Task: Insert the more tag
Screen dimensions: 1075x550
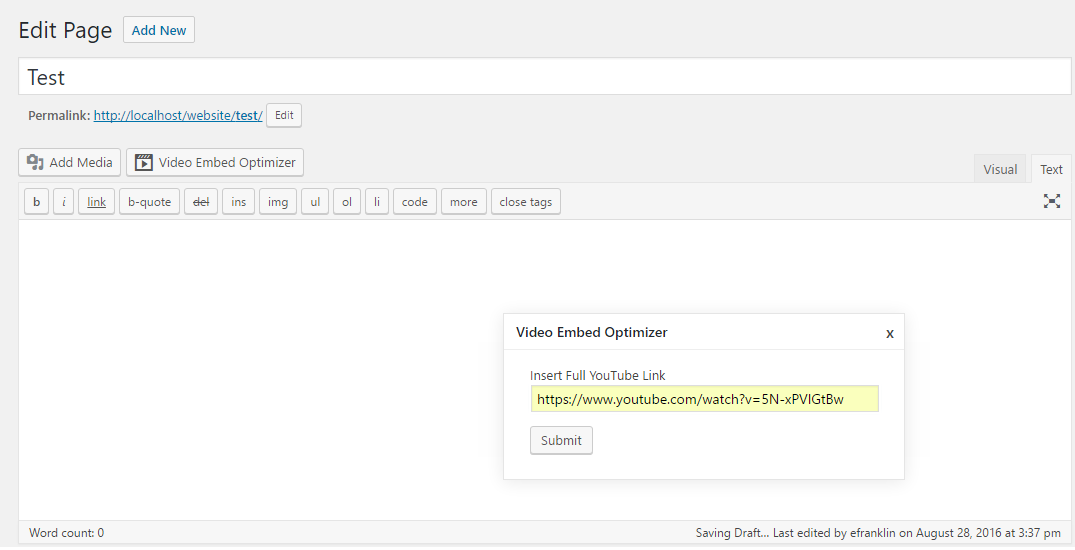Action: tap(463, 202)
